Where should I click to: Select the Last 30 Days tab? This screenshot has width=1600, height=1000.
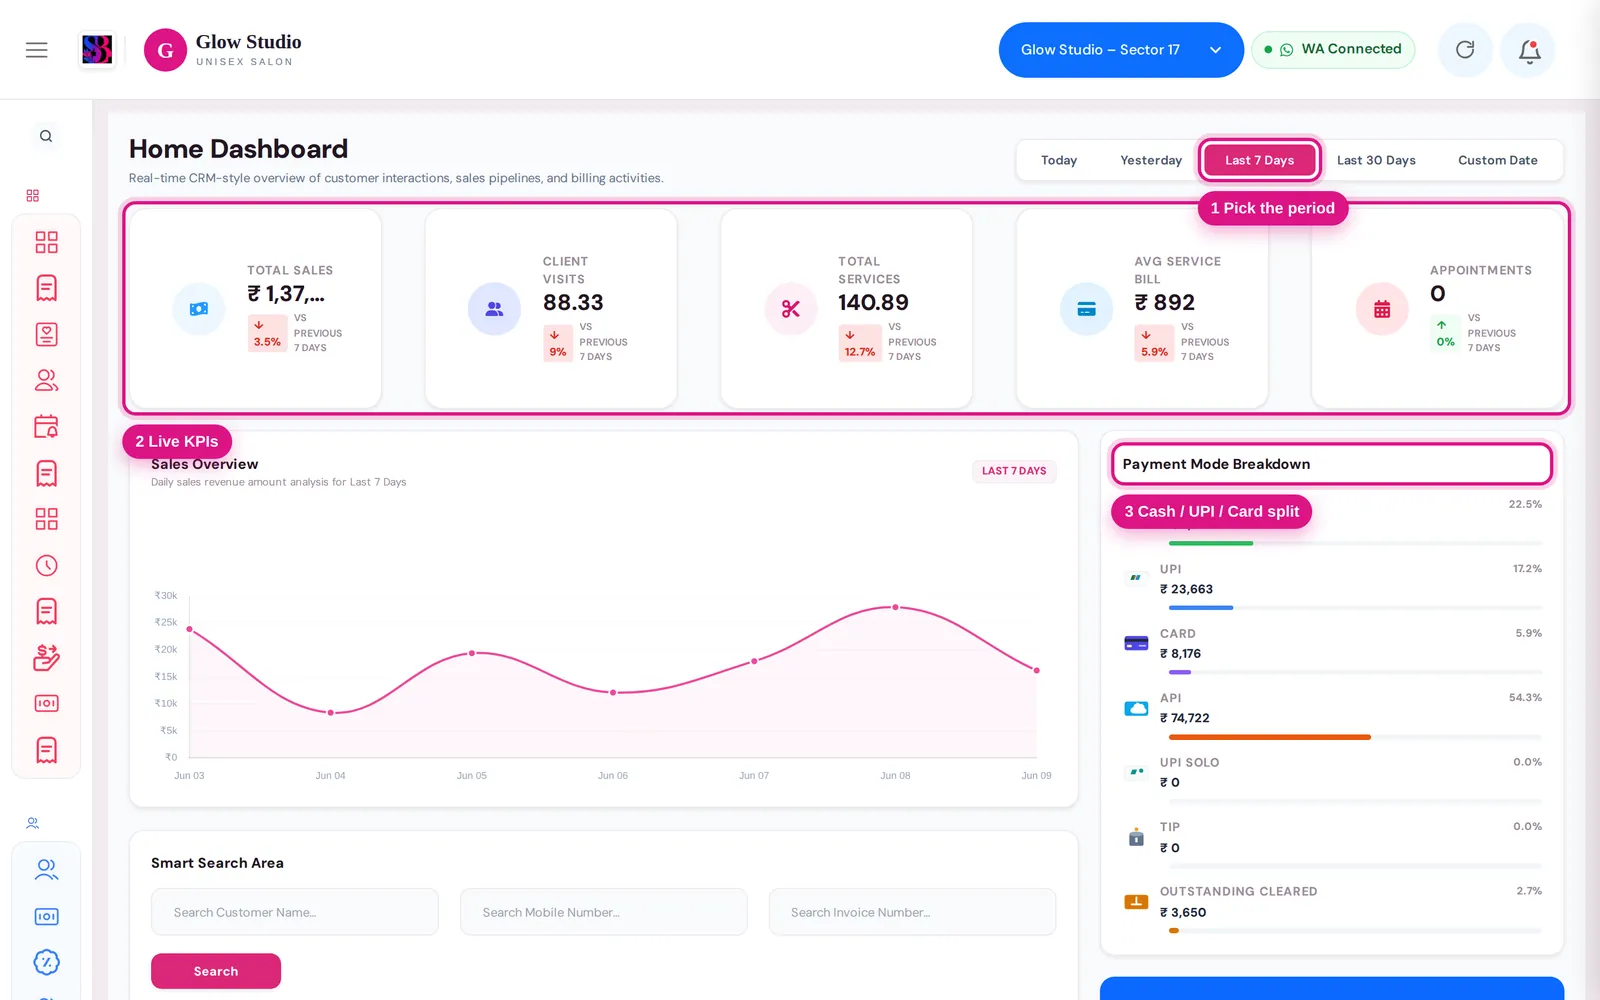[x=1376, y=160]
